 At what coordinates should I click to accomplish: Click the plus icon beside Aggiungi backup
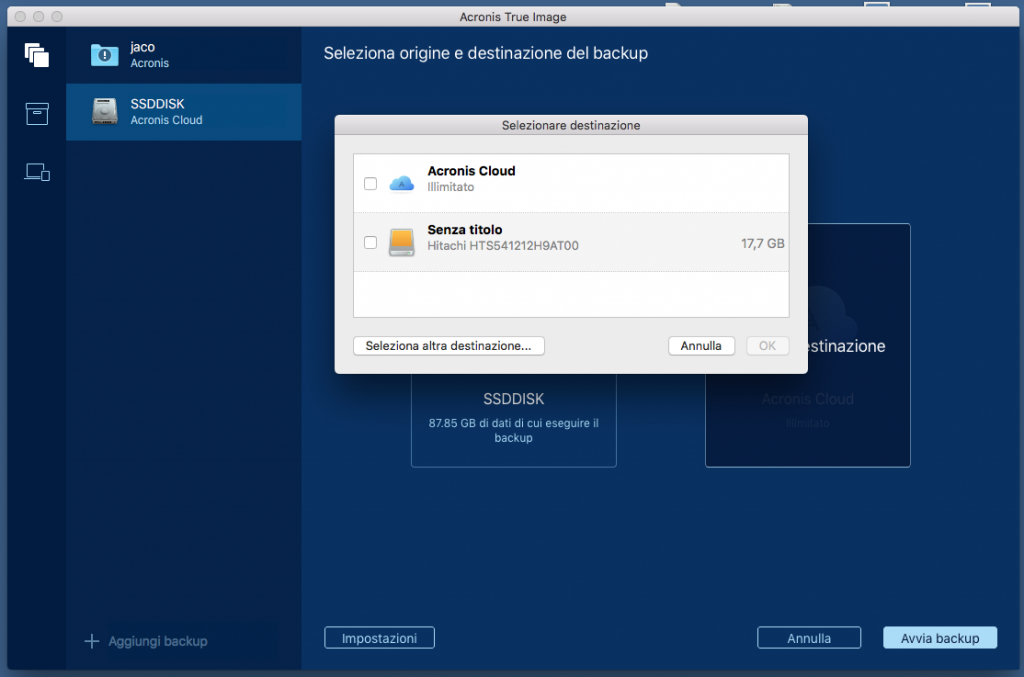click(x=92, y=641)
